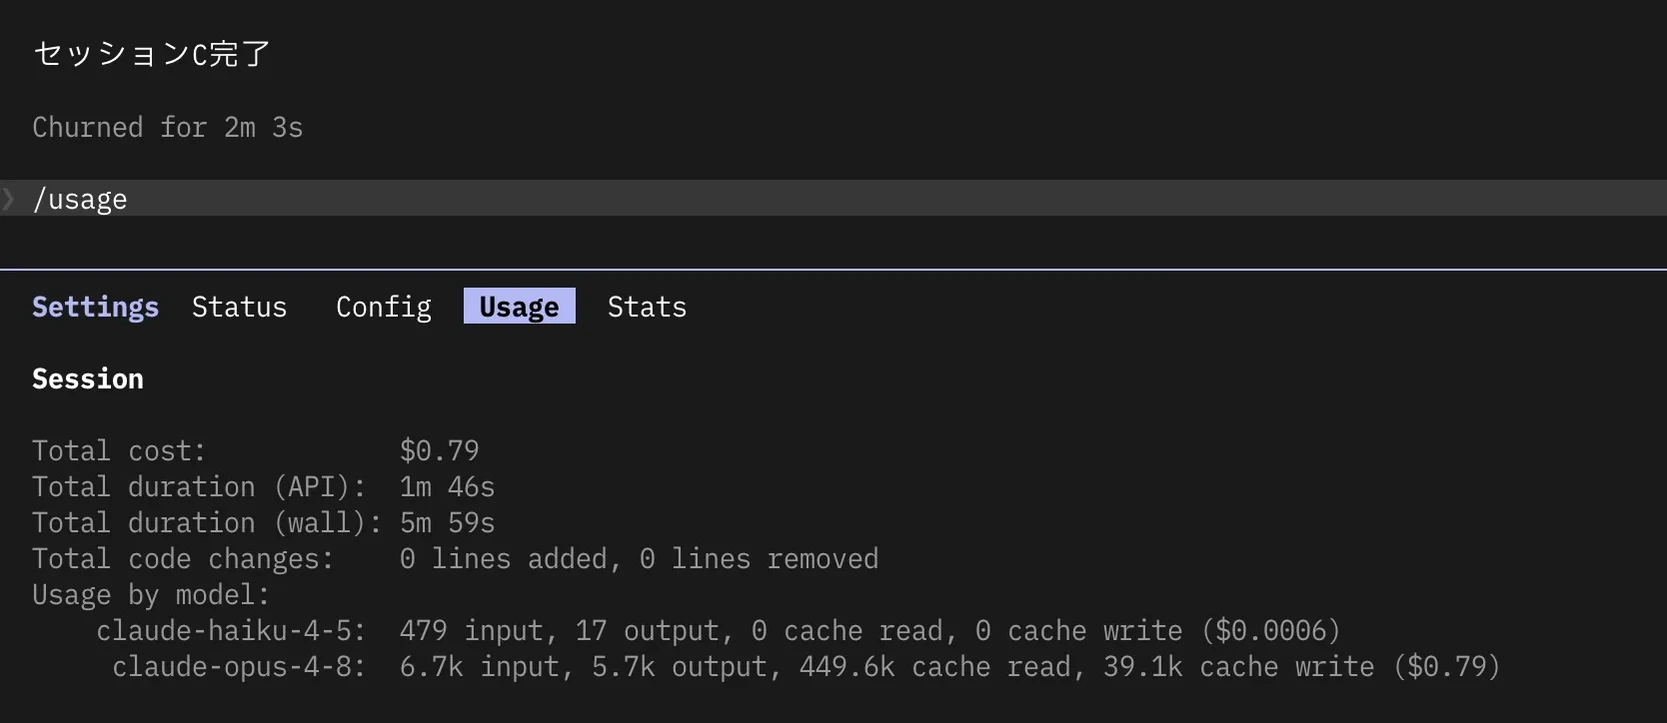The width and height of the screenshot is (1667, 723).
Task: Click the Total cost $0.79 value
Action: pyautogui.click(x=439, y=450)
